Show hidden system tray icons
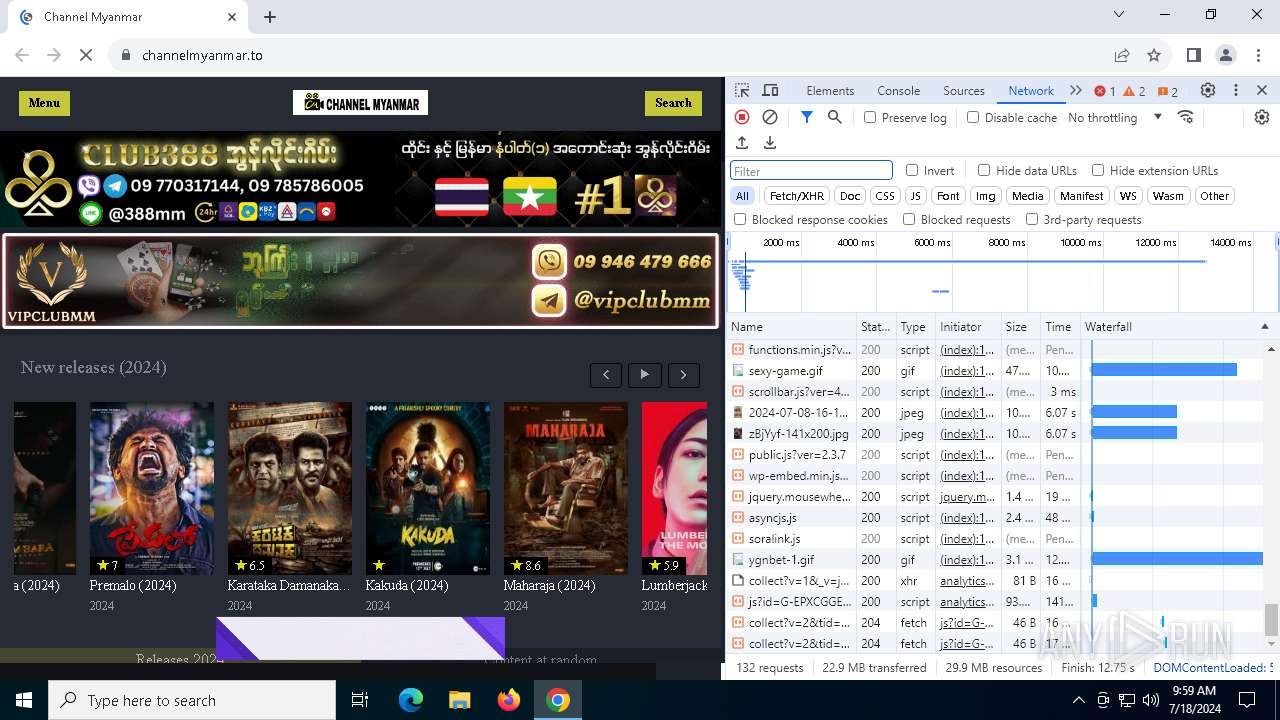The width and height of the screenshot is (1280, 720). (x=1078, y=700)
